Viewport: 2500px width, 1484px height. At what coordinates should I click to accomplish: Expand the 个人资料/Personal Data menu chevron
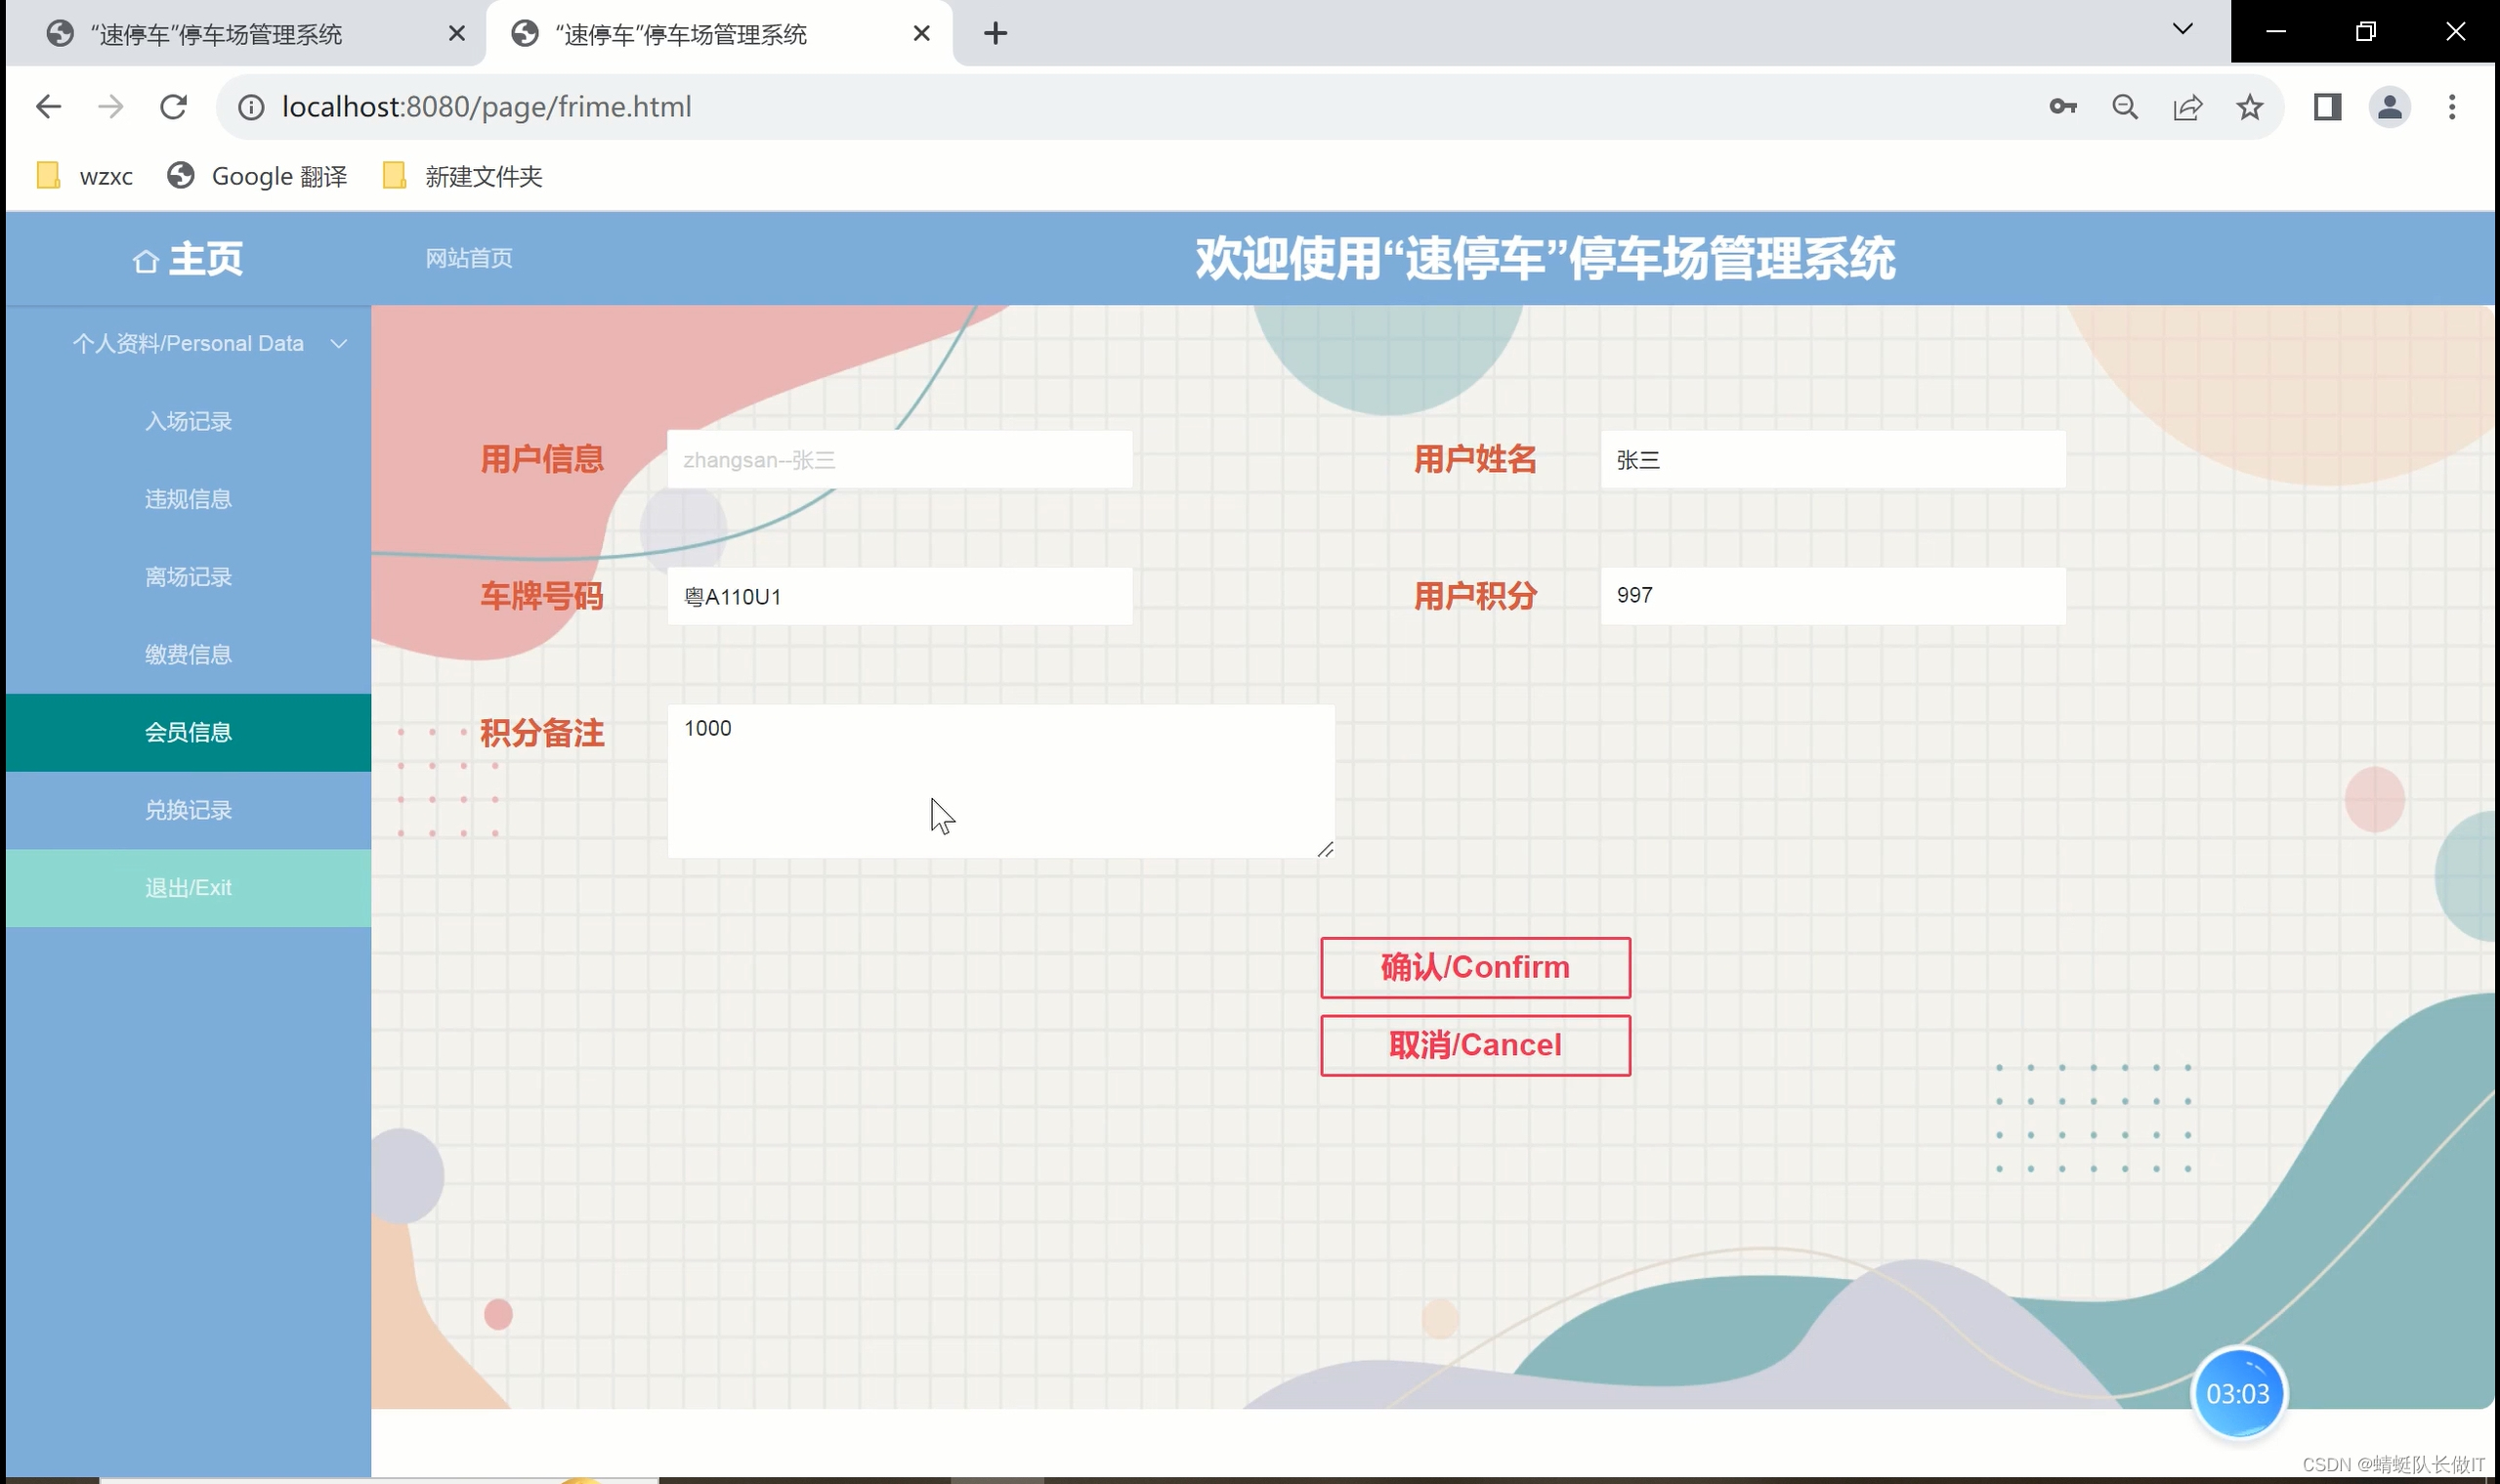[338, 343]
